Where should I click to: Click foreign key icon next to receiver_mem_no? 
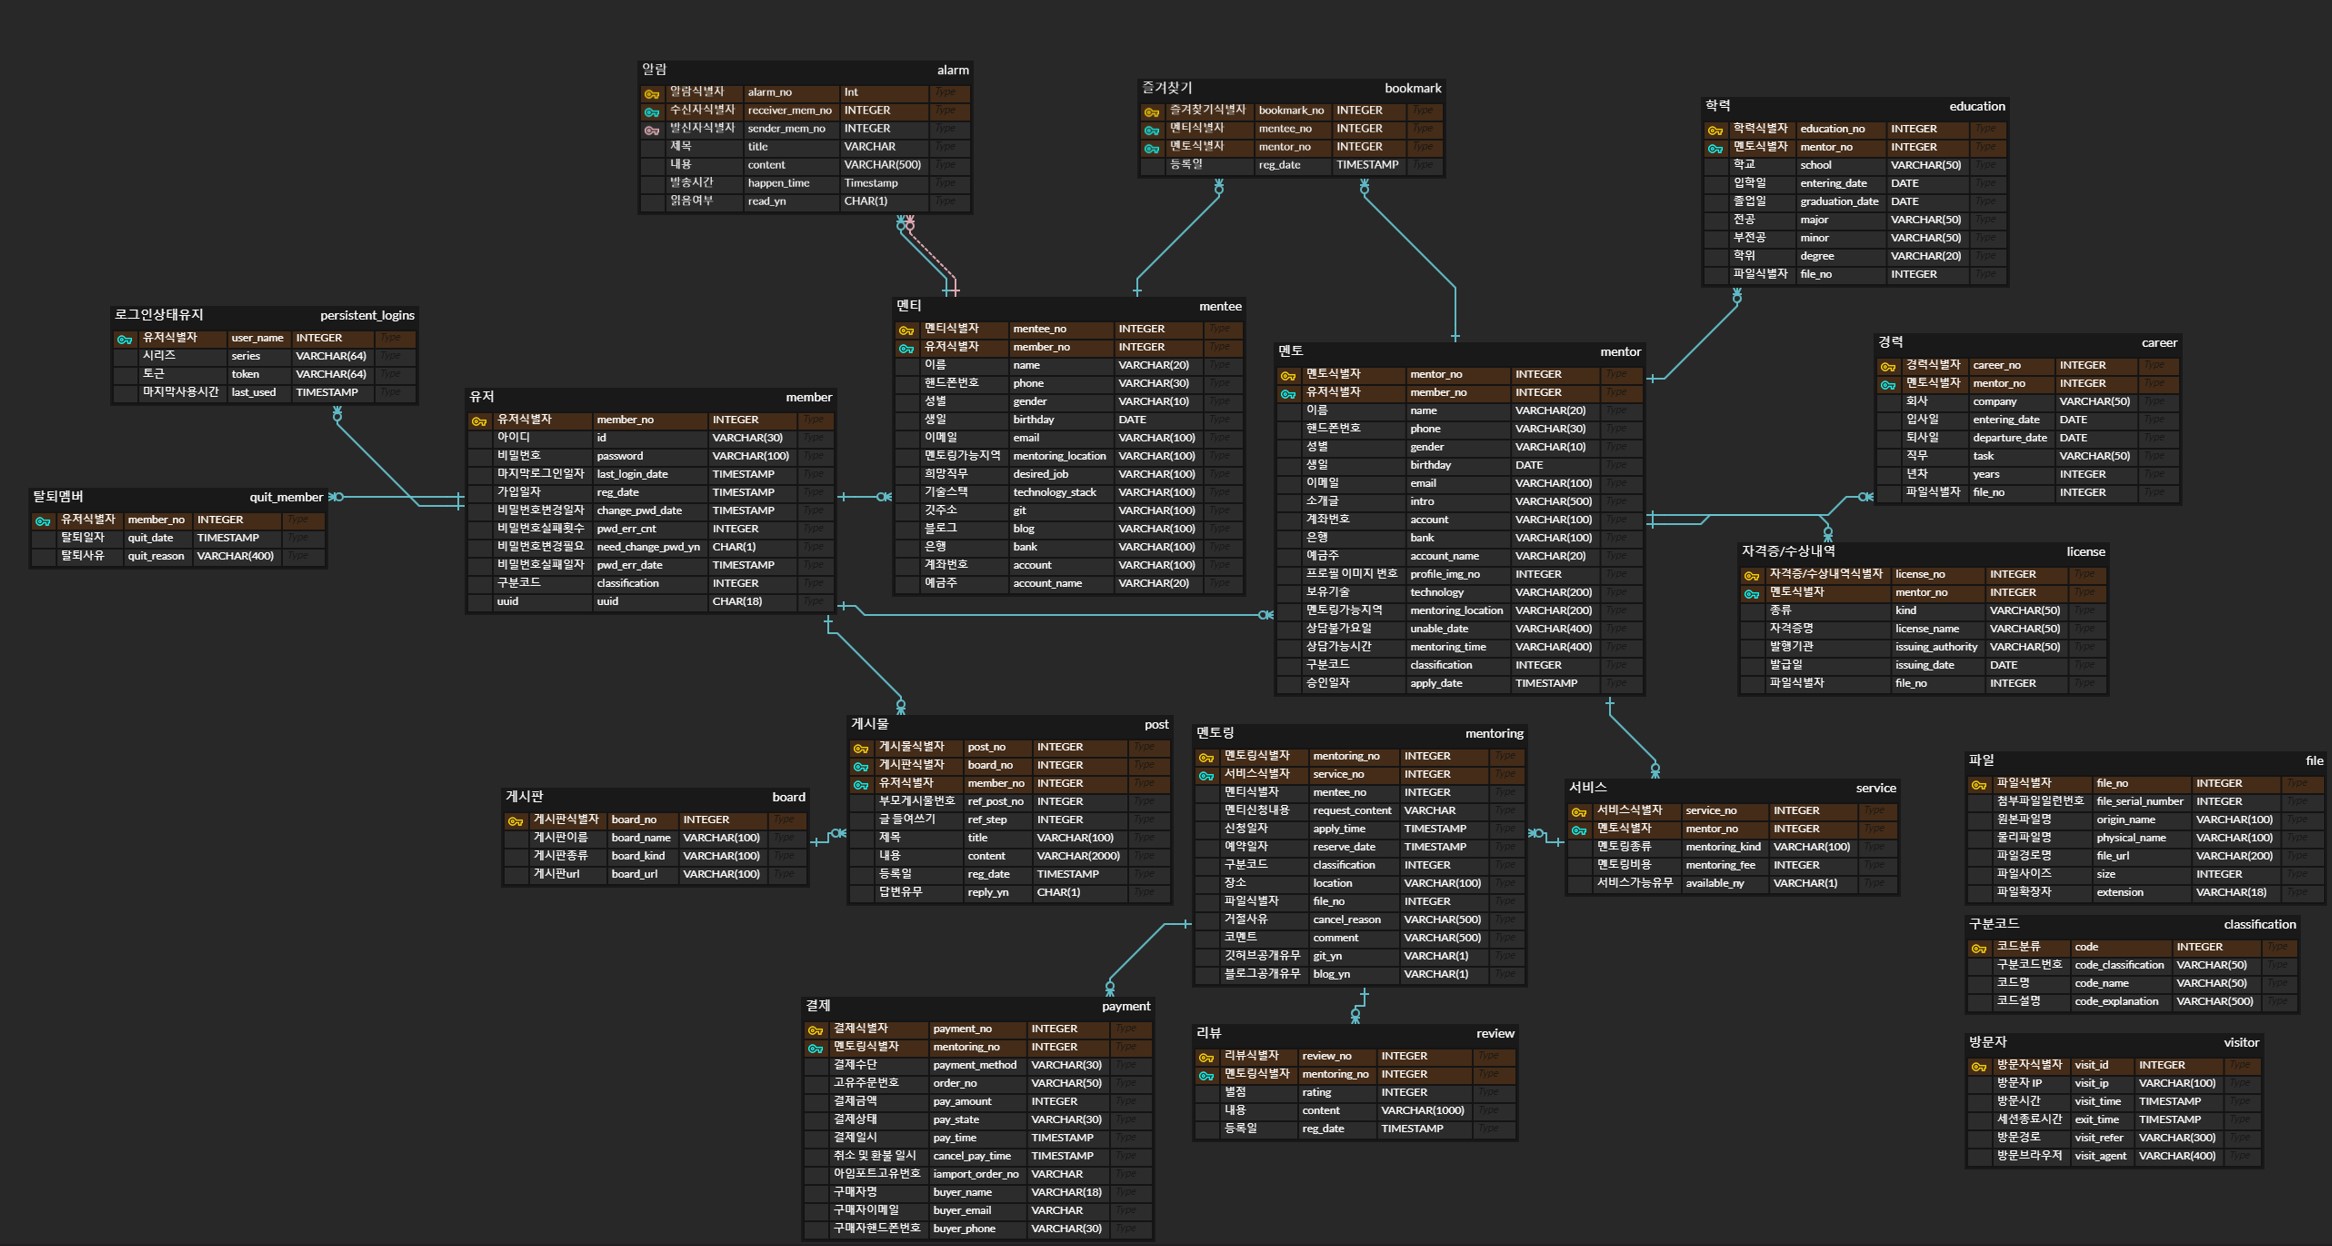coord(651,112)
